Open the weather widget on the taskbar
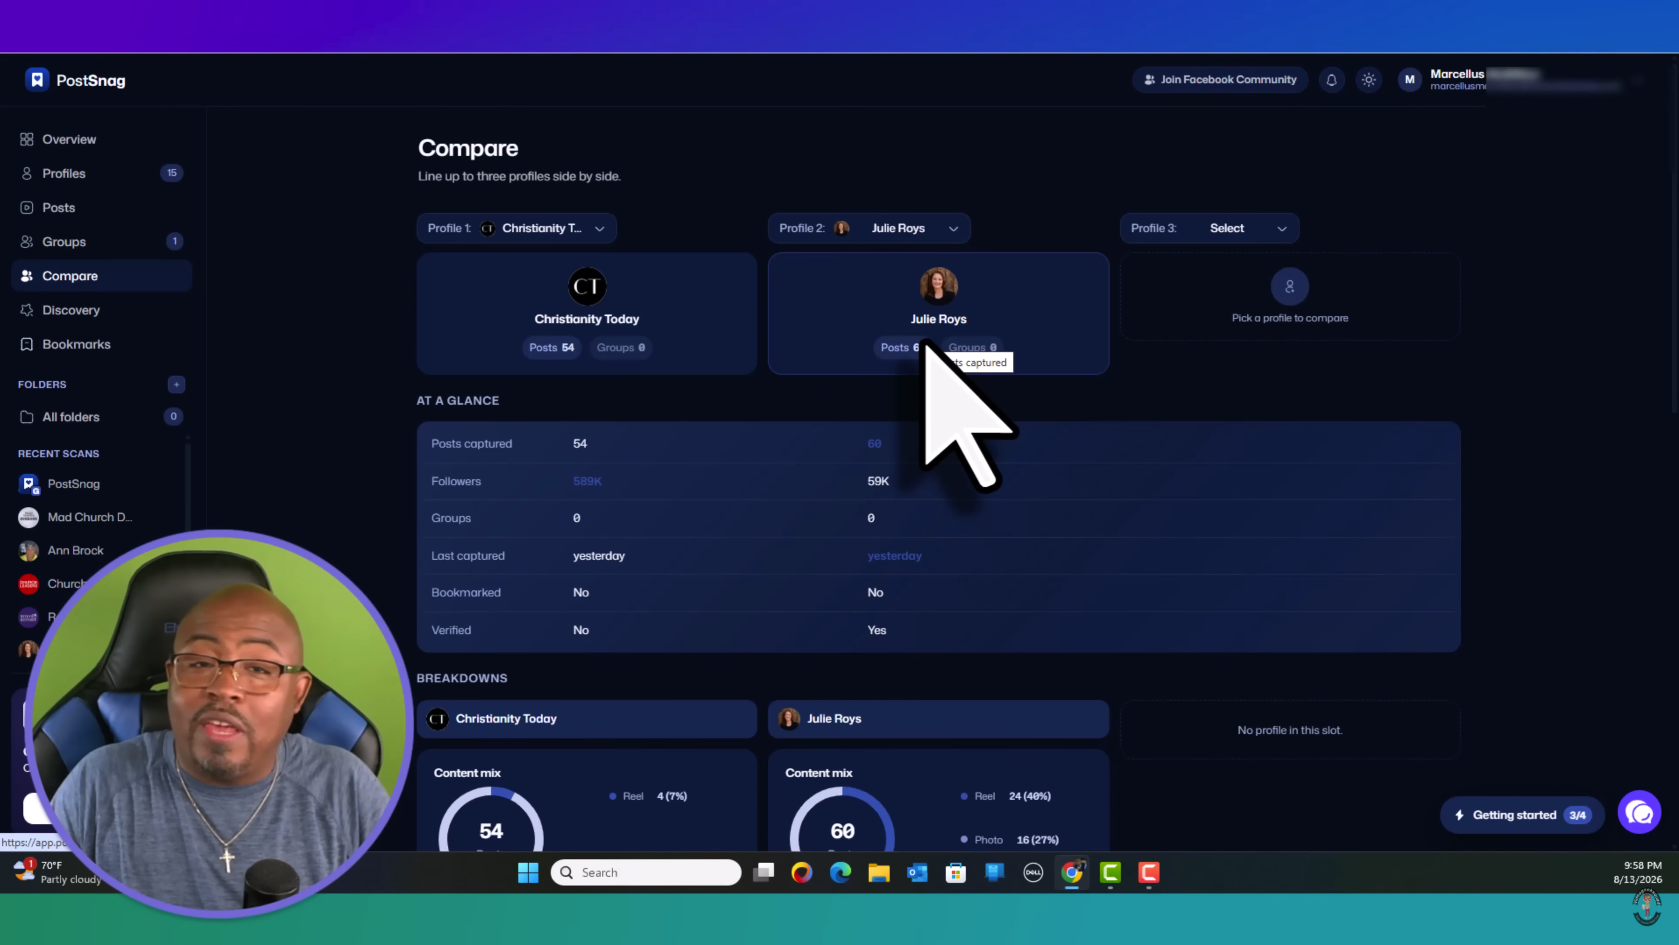Image resolution: width=1679 pixels, height=945 pixels. [58, 872]
